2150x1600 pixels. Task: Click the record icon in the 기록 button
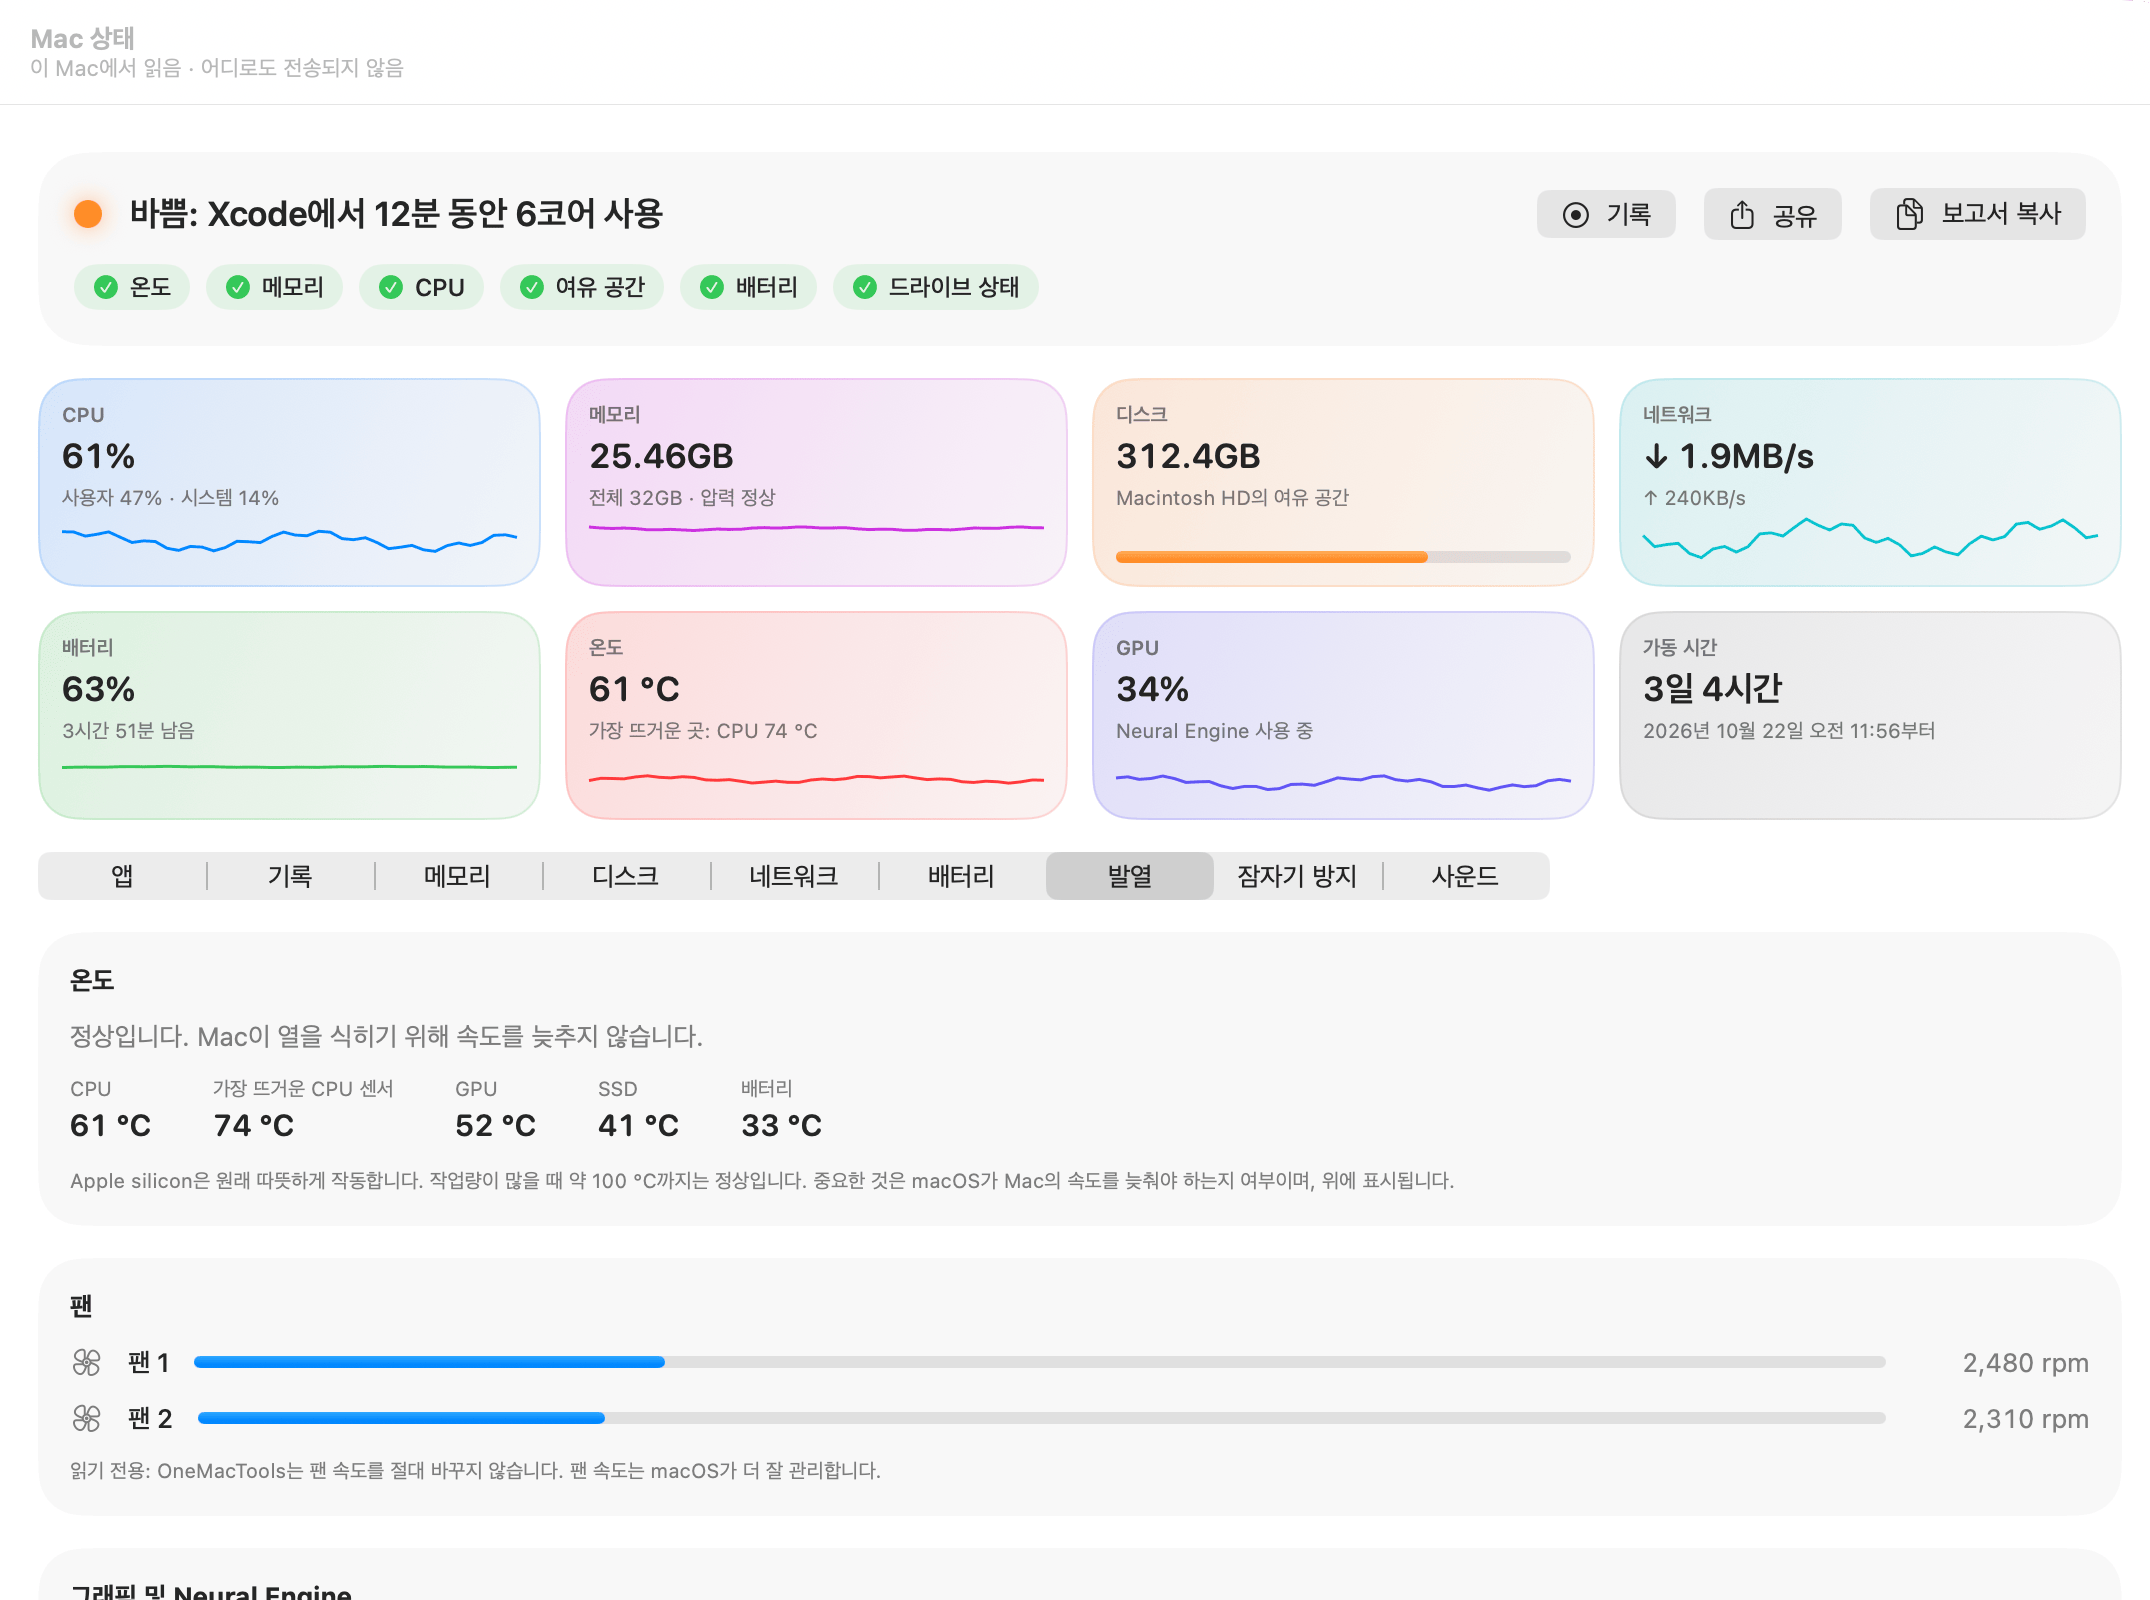[x=1576, y=215]
